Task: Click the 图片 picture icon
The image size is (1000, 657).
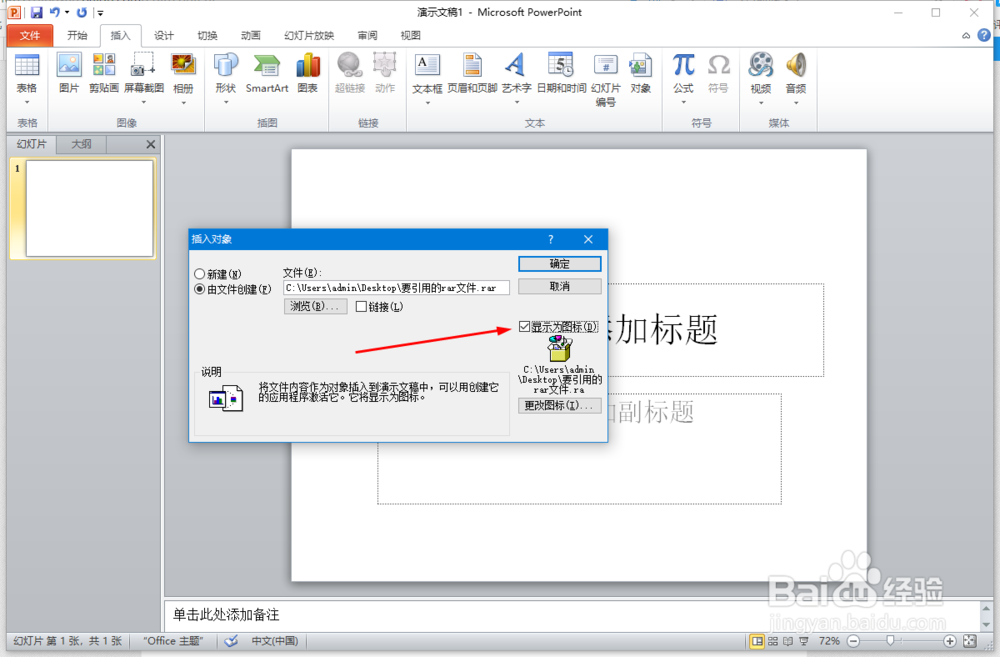Action: 69,65
